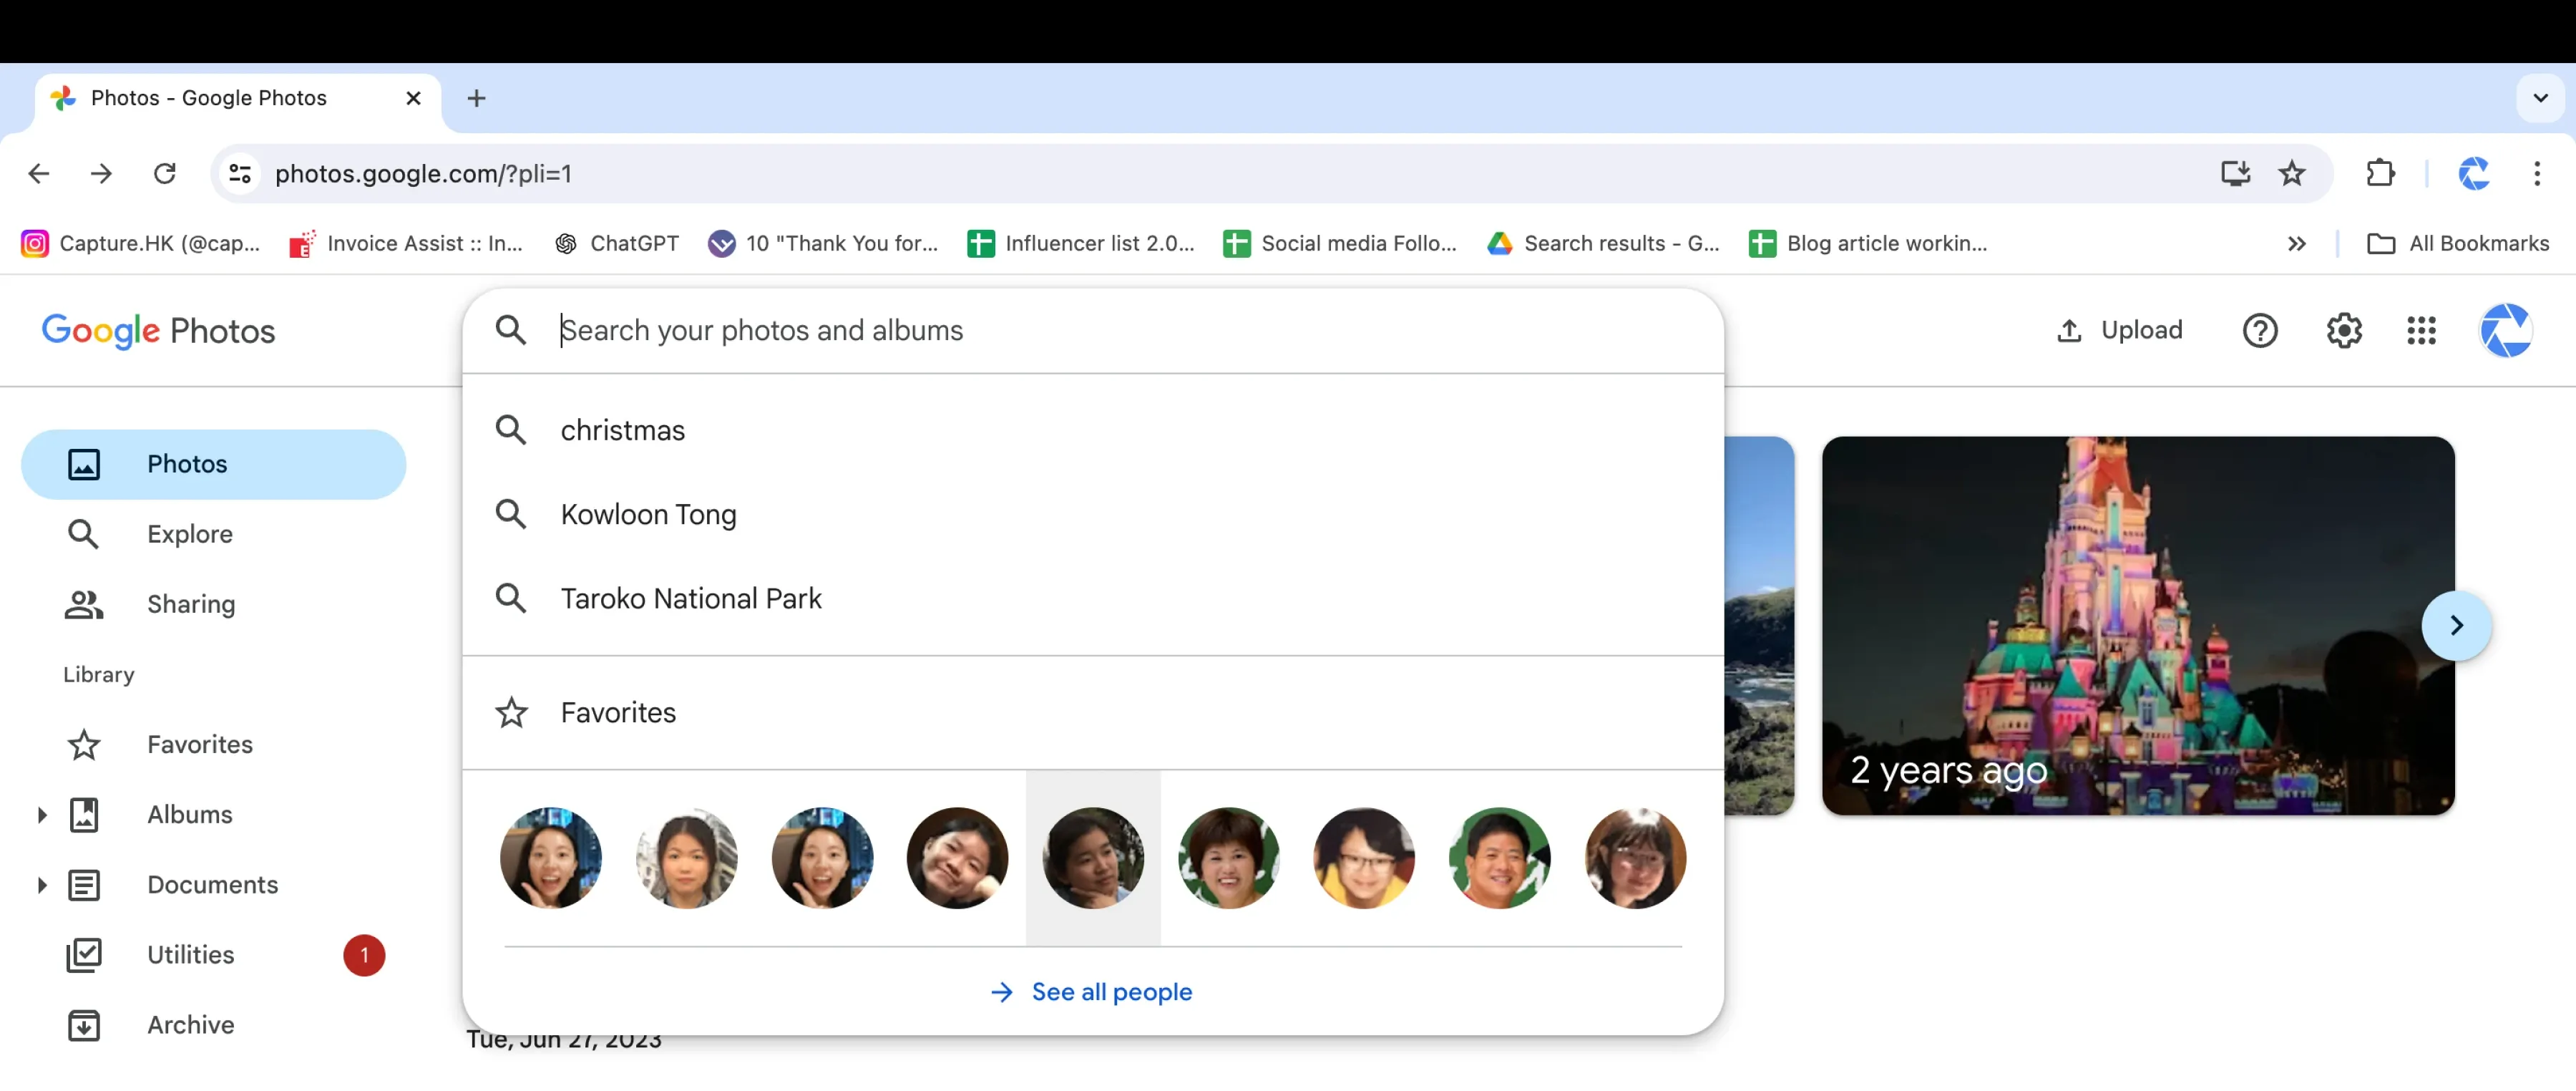Reload the current page

pyautogui.click(x=165, y=174)
